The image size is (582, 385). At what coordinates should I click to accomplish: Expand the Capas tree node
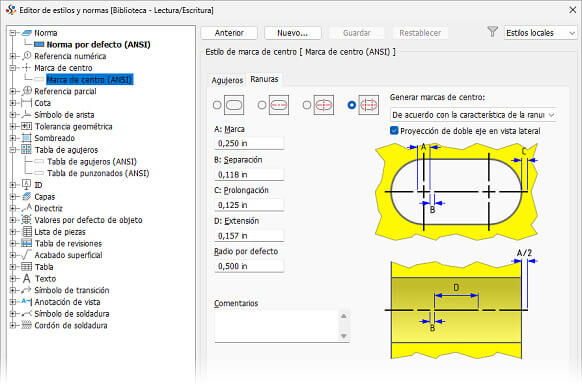tap(13, 196)
